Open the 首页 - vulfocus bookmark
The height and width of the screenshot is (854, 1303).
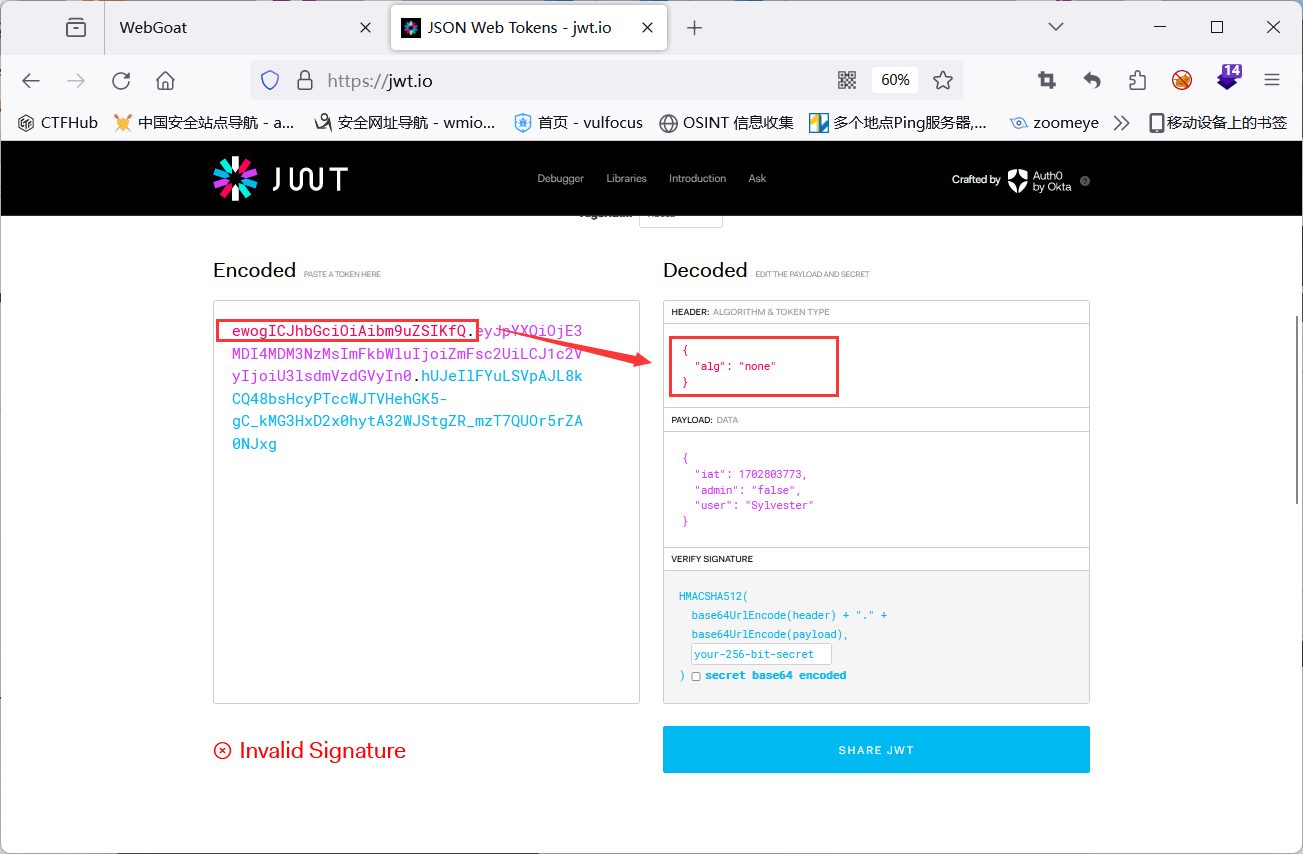click(x=578, y=122)
